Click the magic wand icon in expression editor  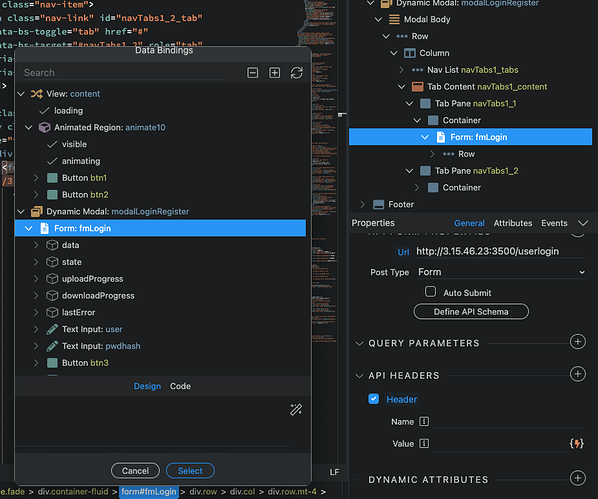[x=296, y=410]
